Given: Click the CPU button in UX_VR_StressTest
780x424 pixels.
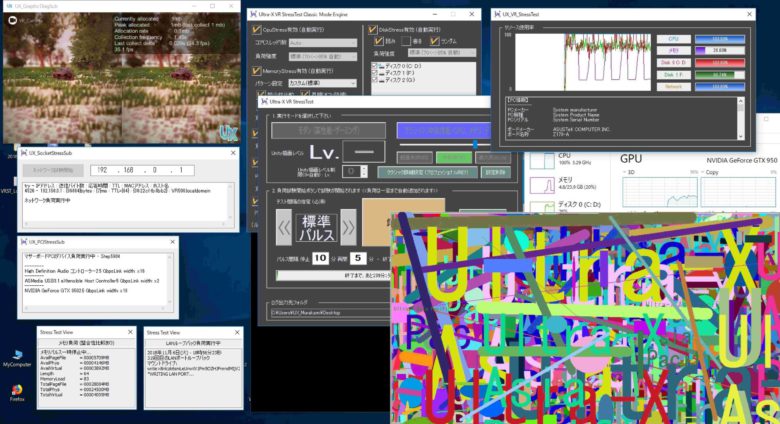Looking at the screenshot, I should (674, 39).
